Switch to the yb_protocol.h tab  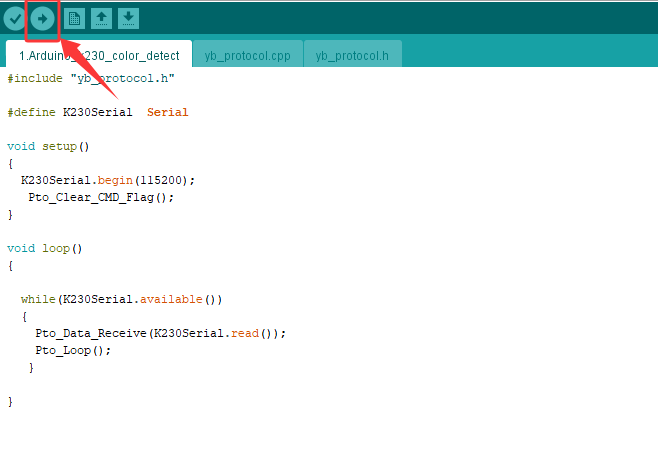(352, 55)
